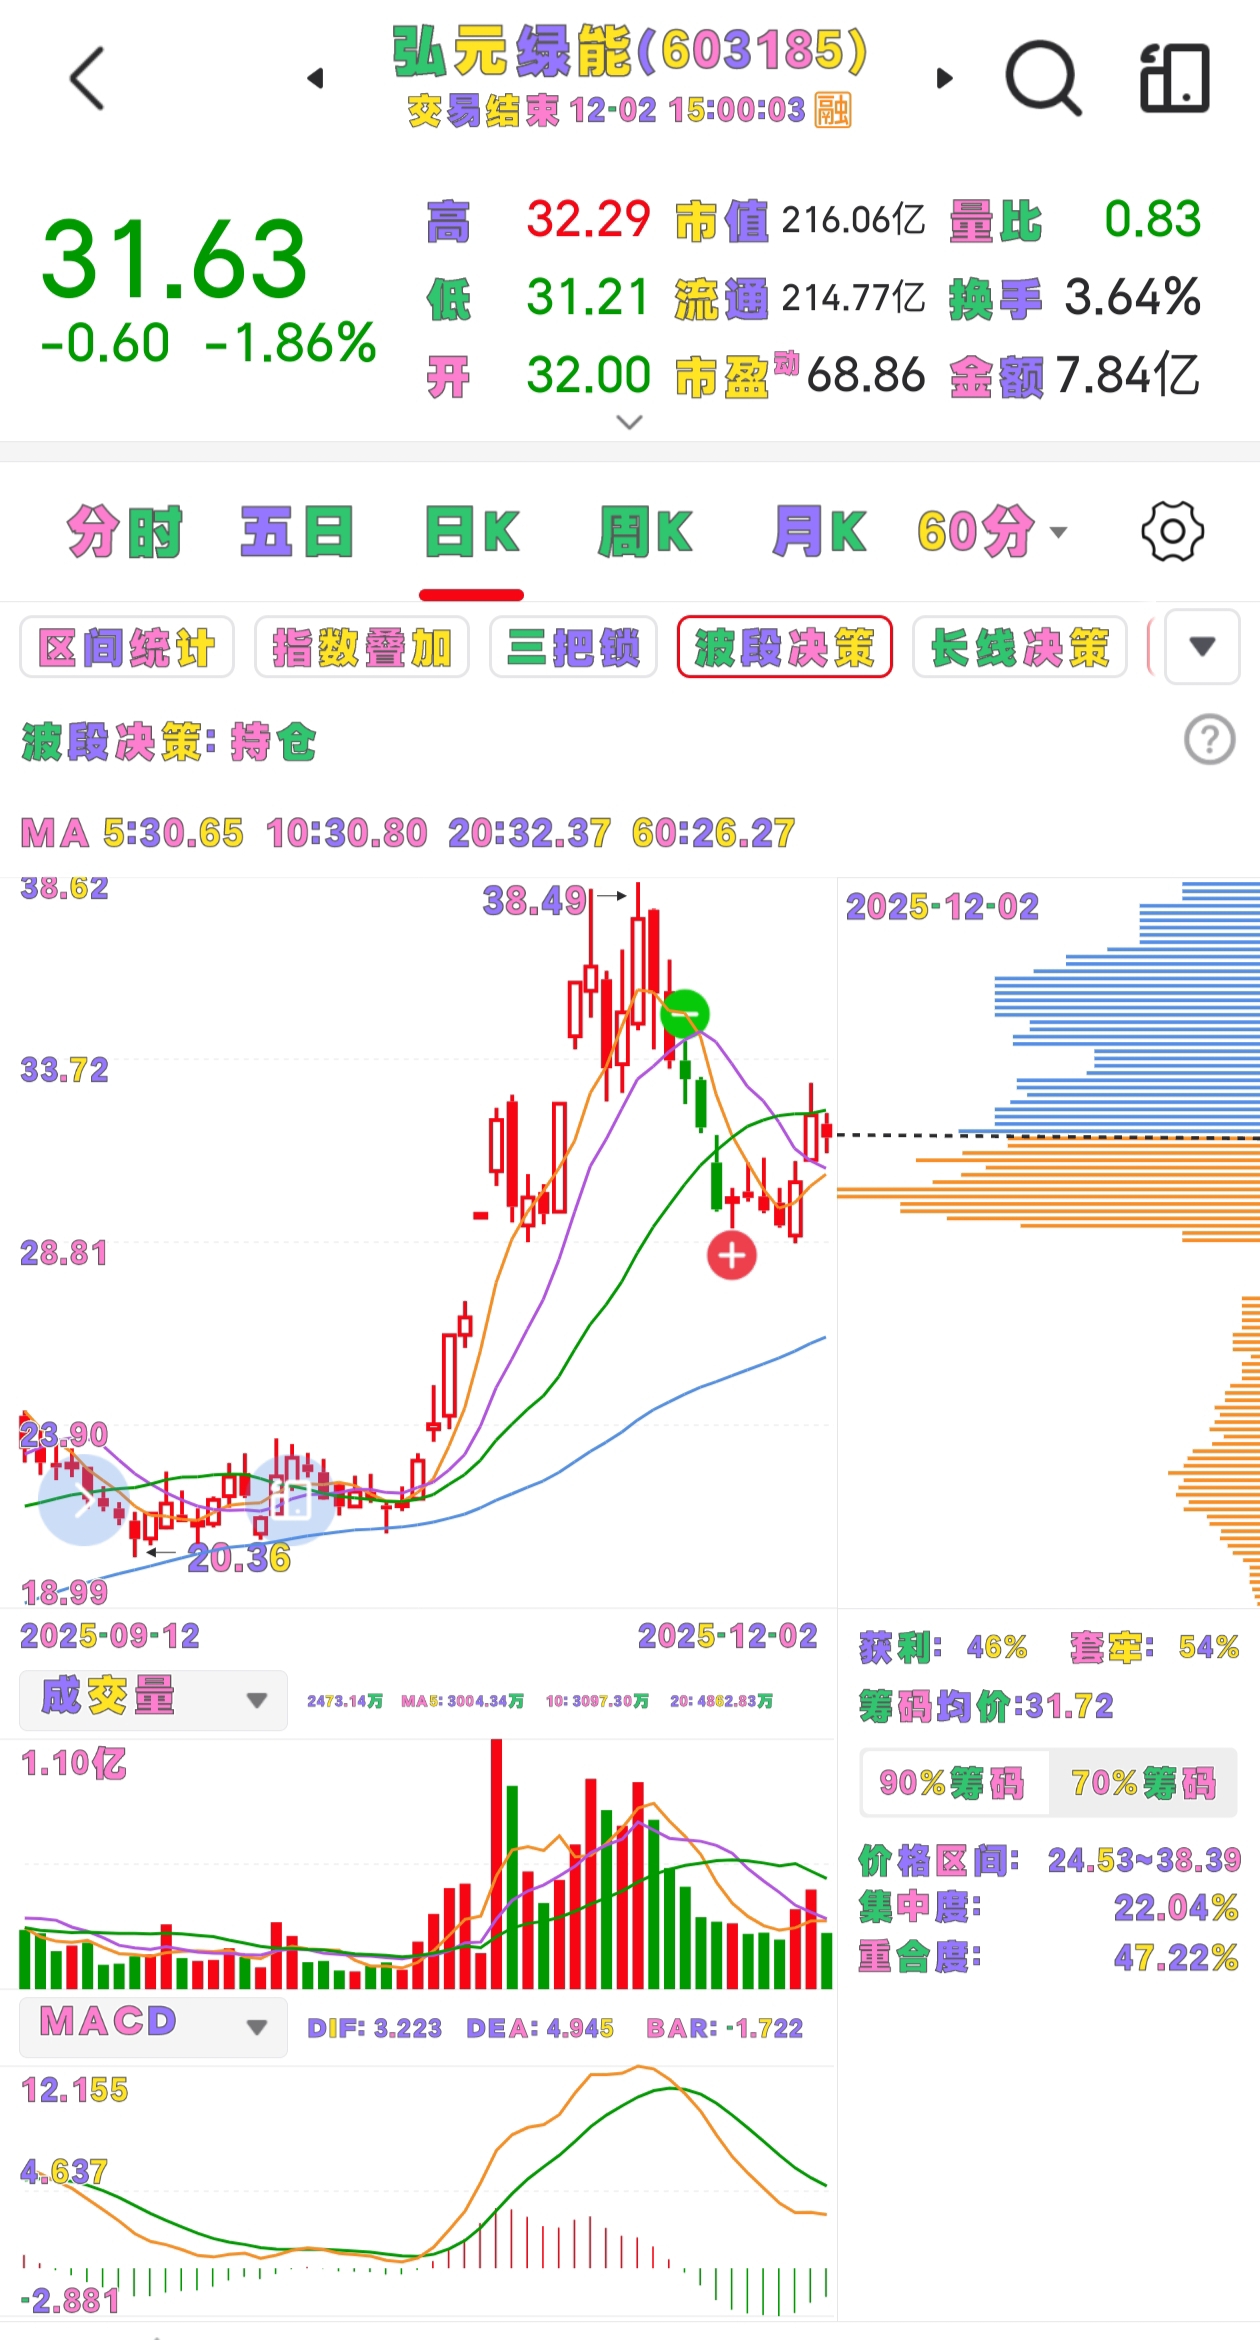The height and width of the screenshot is (2340, 1260).
Task: Open the 60分 period dropdown
Action: click(992, 531)
